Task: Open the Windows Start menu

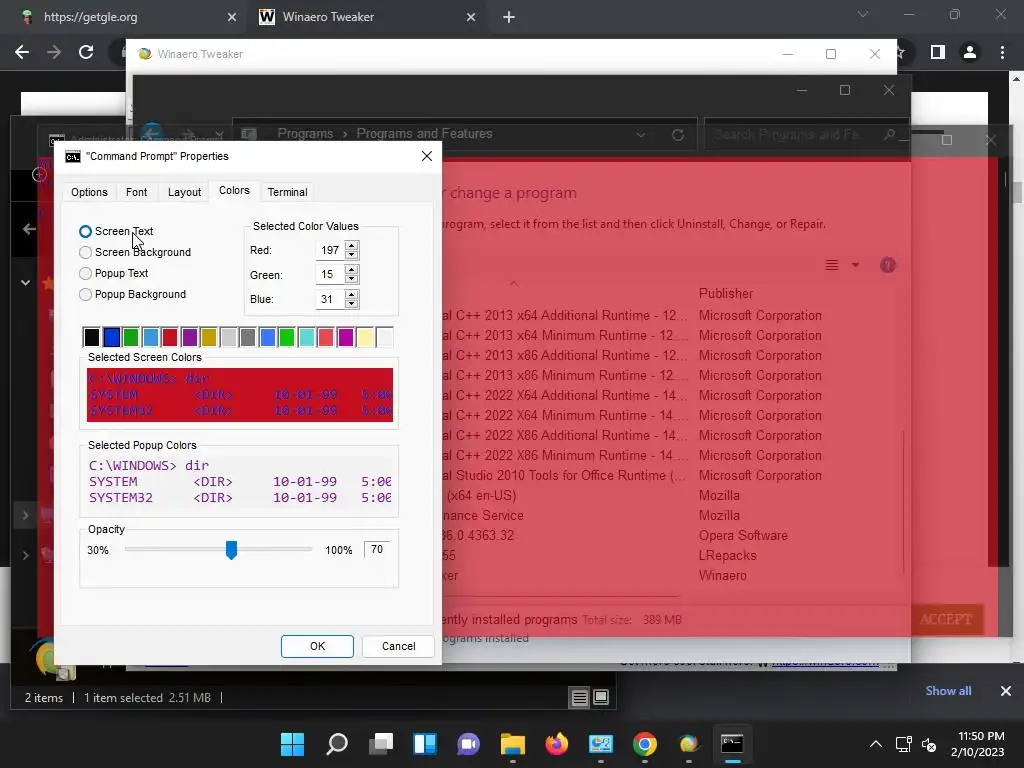Action: pos(292,744)
